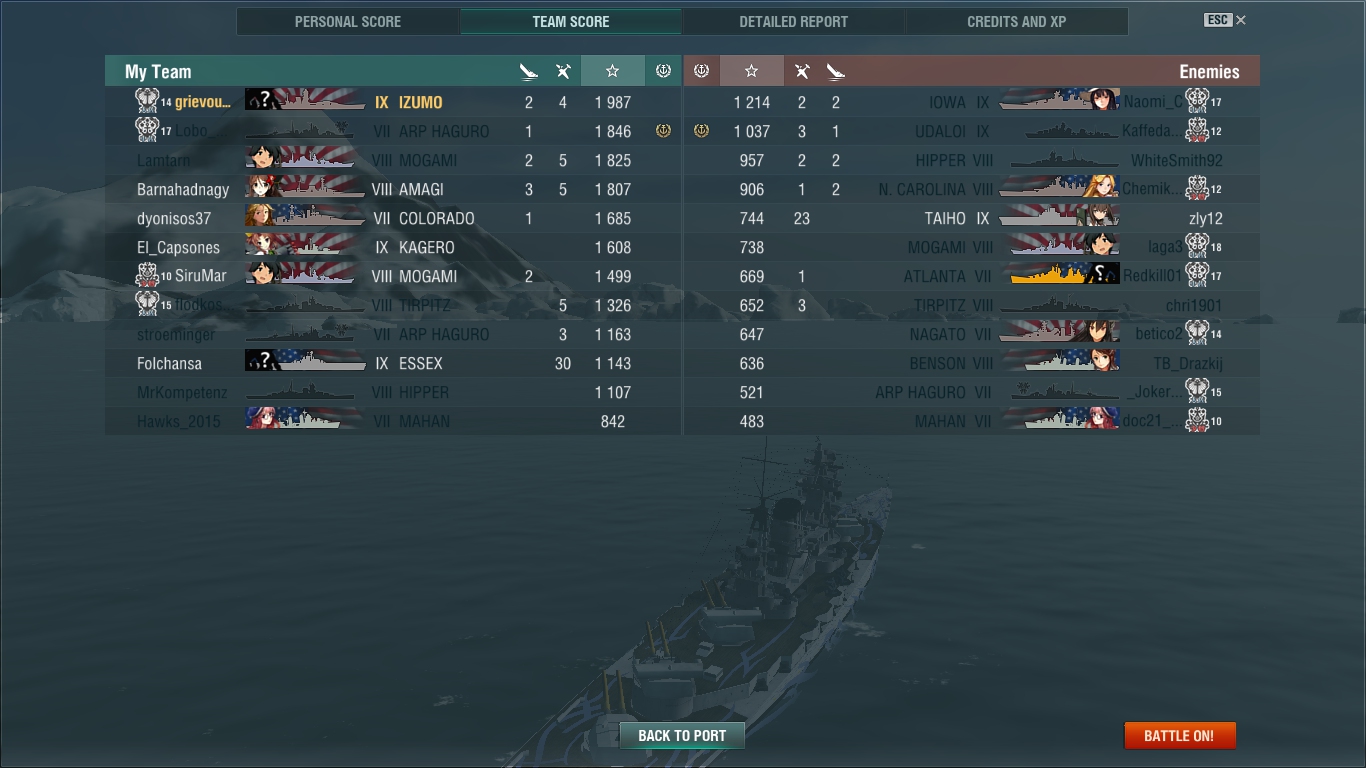This screenshot has height=768, width=1366.
Task: Sort Enemies by base XP star icon
Action: tap(751, 71)
